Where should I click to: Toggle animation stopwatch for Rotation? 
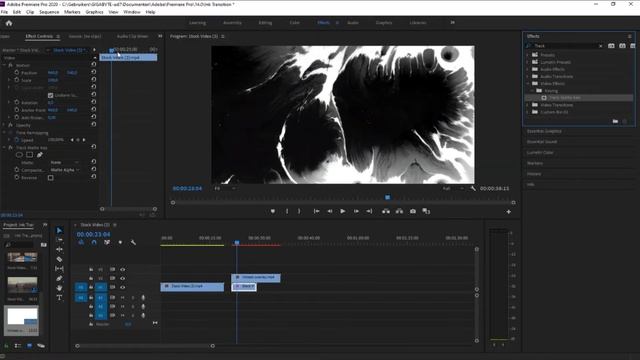tap(17, 102)
